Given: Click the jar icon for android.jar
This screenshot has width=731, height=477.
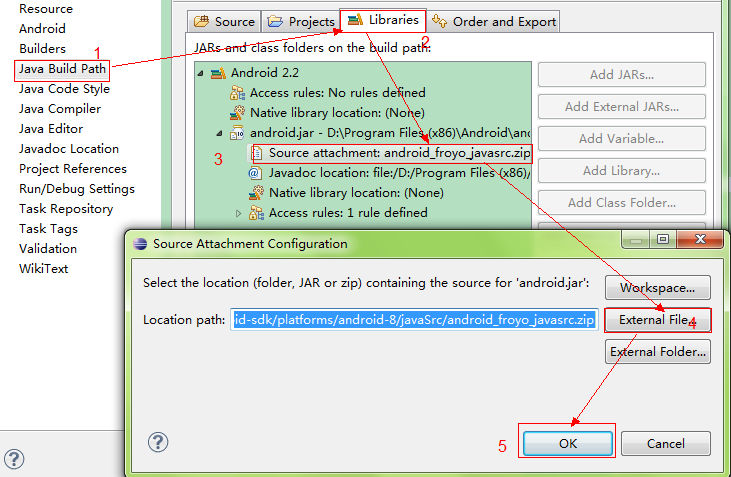Looking at the screenshot, I should click(x=237, y=133).
